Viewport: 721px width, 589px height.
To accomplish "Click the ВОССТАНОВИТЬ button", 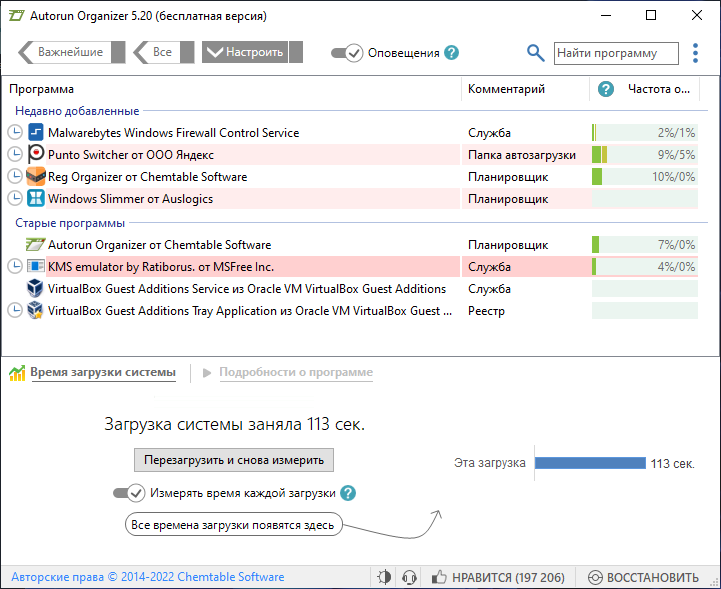I will (x=643, y=577).
